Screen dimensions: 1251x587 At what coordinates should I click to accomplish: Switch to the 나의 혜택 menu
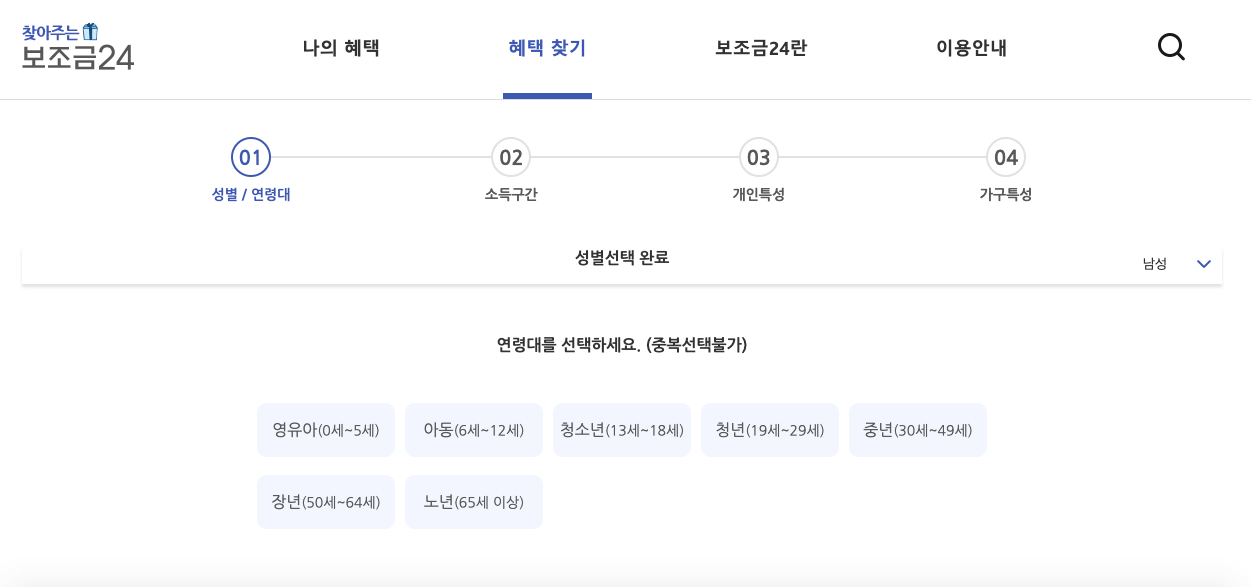pos(340,48)
